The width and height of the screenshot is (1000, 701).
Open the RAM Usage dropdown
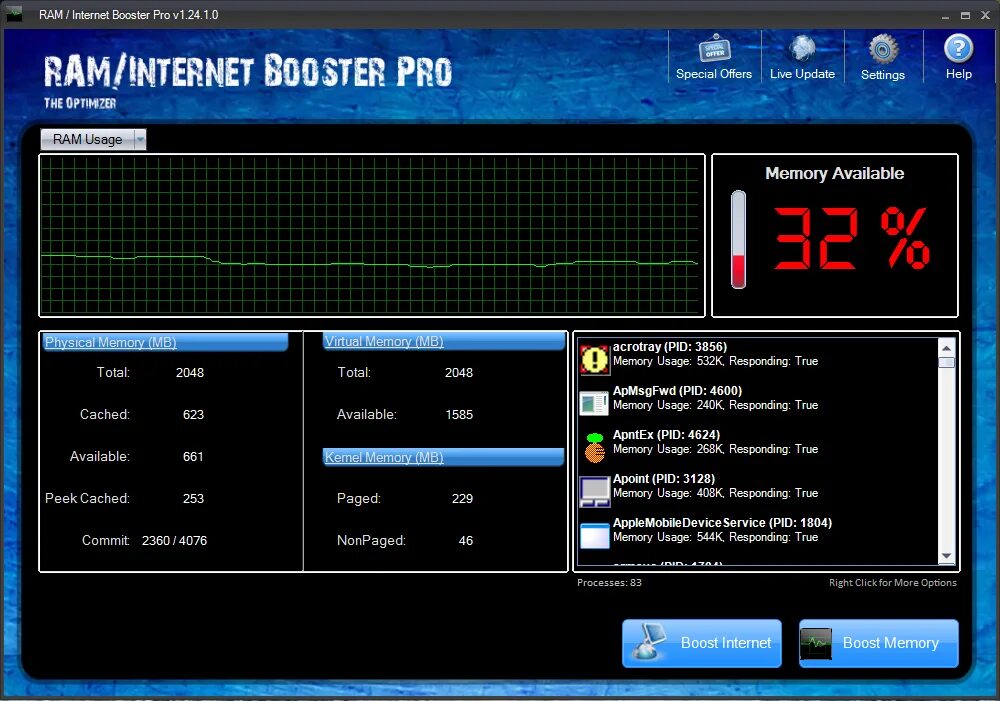[x=93, y=139]
